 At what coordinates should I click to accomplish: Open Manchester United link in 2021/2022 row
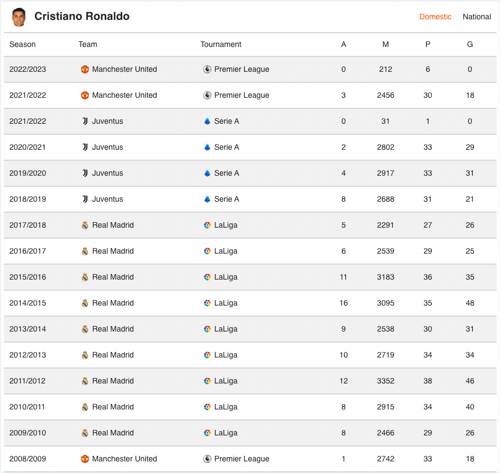[124, 95]
